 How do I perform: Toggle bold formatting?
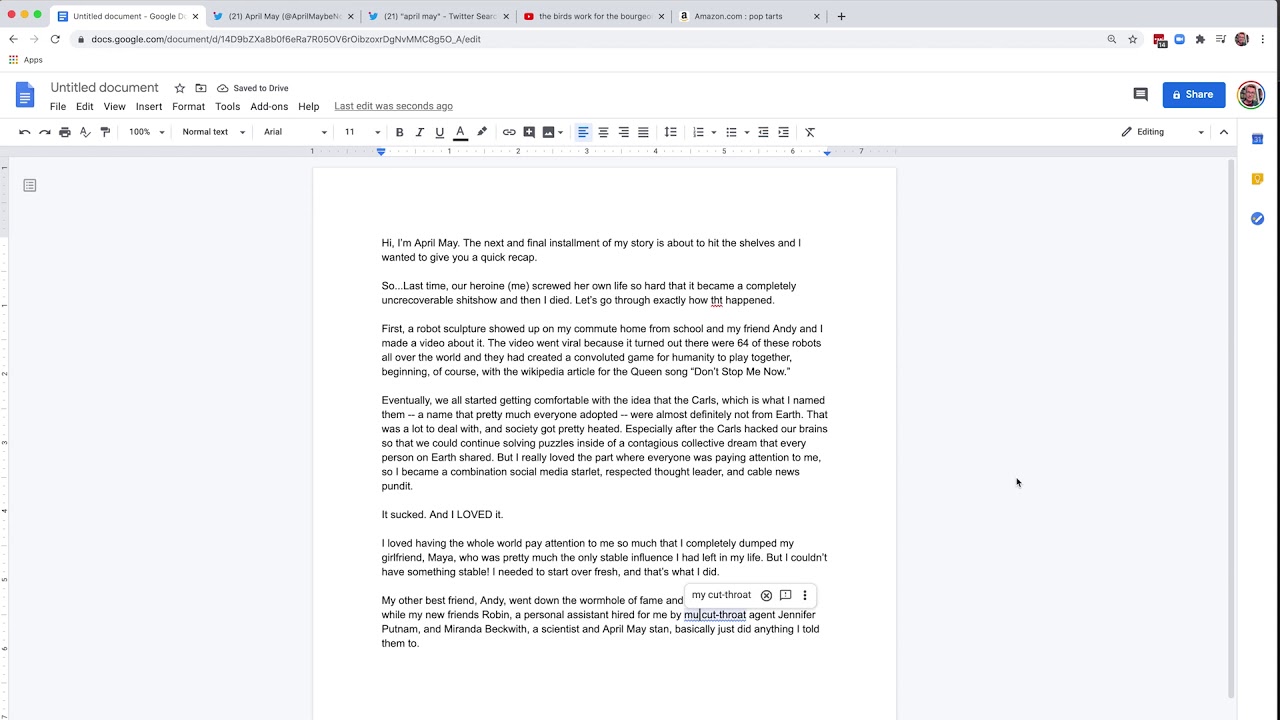click(399, 132)
